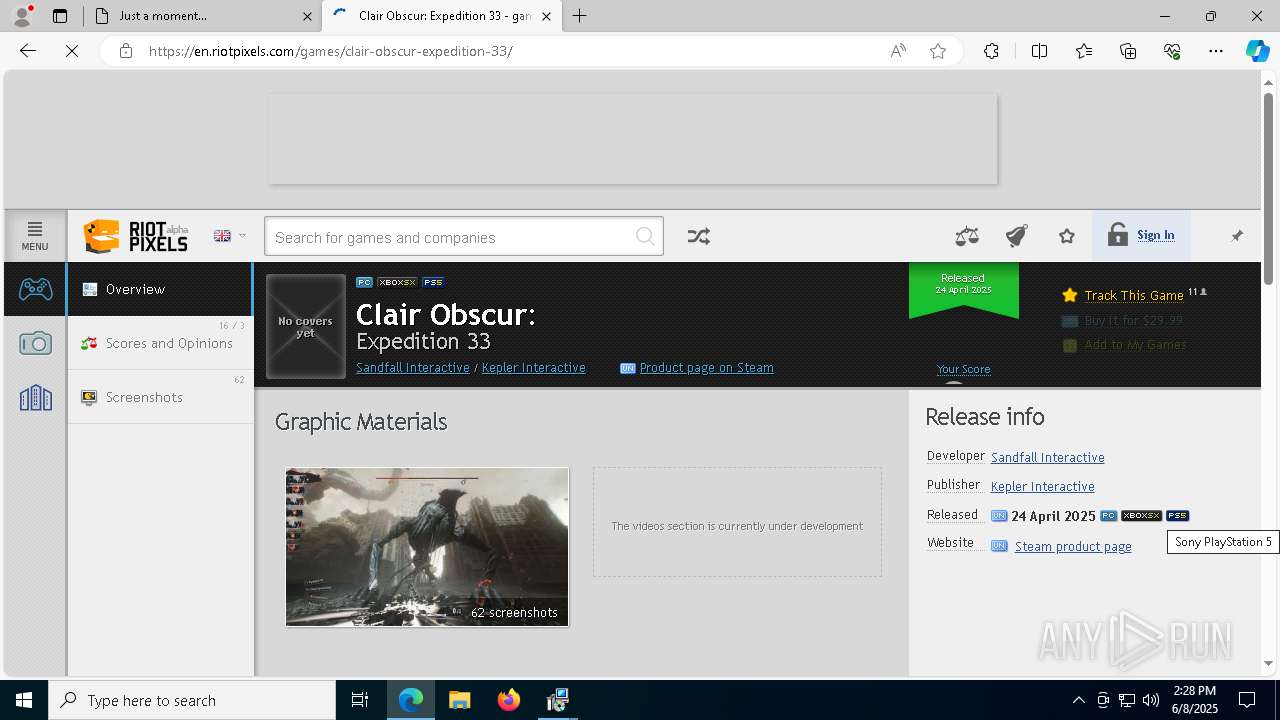
Task: Select the buildings companies sidebar icon
Action: point(35,397)
